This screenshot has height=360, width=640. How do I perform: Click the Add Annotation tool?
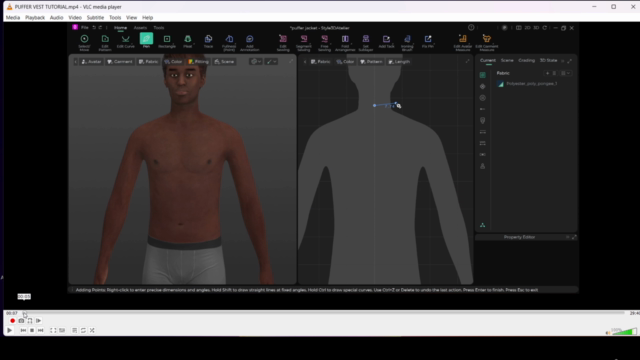click(x=249, y=42)
